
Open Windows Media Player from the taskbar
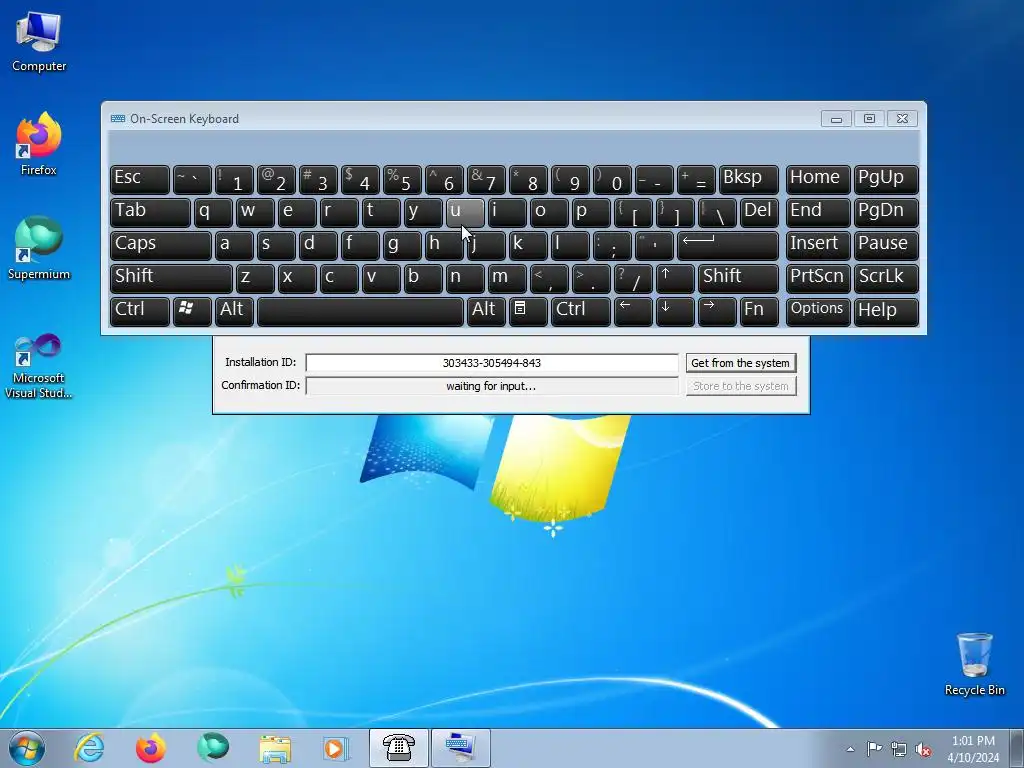[x=336, y=748]
